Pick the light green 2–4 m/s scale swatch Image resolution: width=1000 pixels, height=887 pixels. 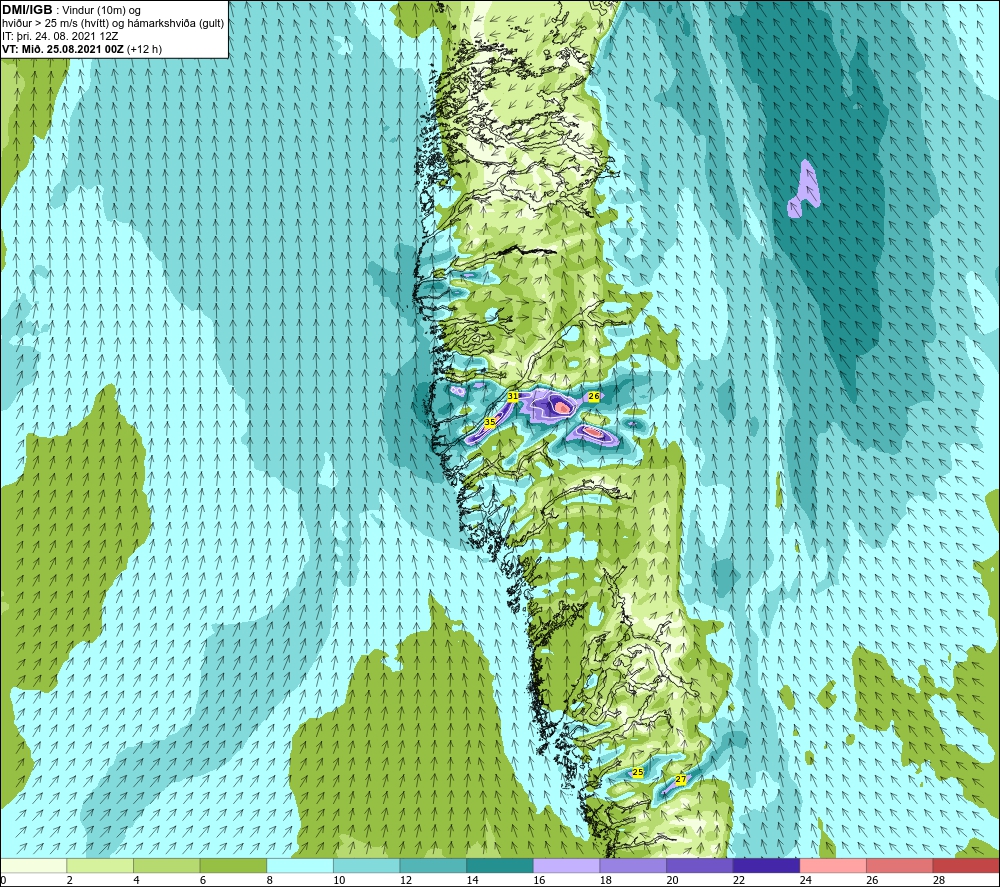point(99,866)
